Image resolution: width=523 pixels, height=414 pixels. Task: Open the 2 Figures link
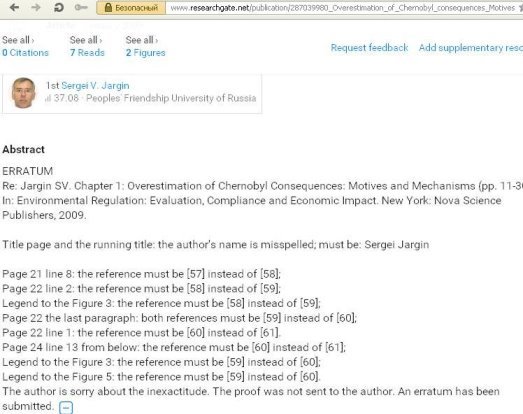(x=145, y=53)
